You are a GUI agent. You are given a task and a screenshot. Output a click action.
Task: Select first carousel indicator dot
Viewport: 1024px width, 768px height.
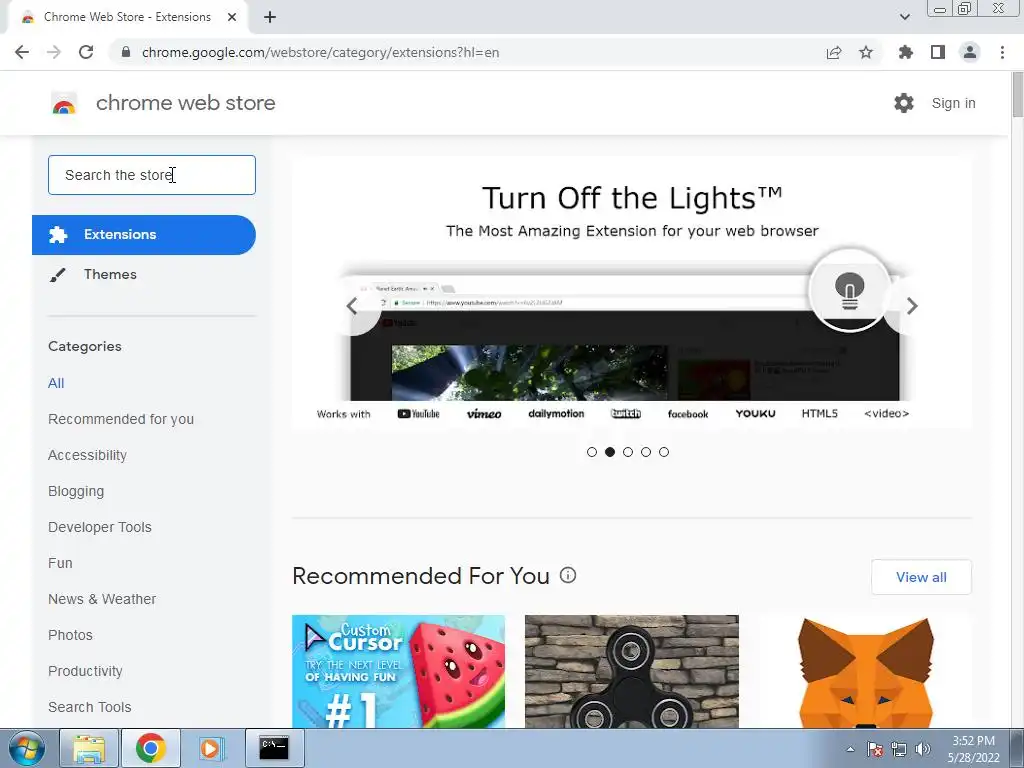pos(592,452)
